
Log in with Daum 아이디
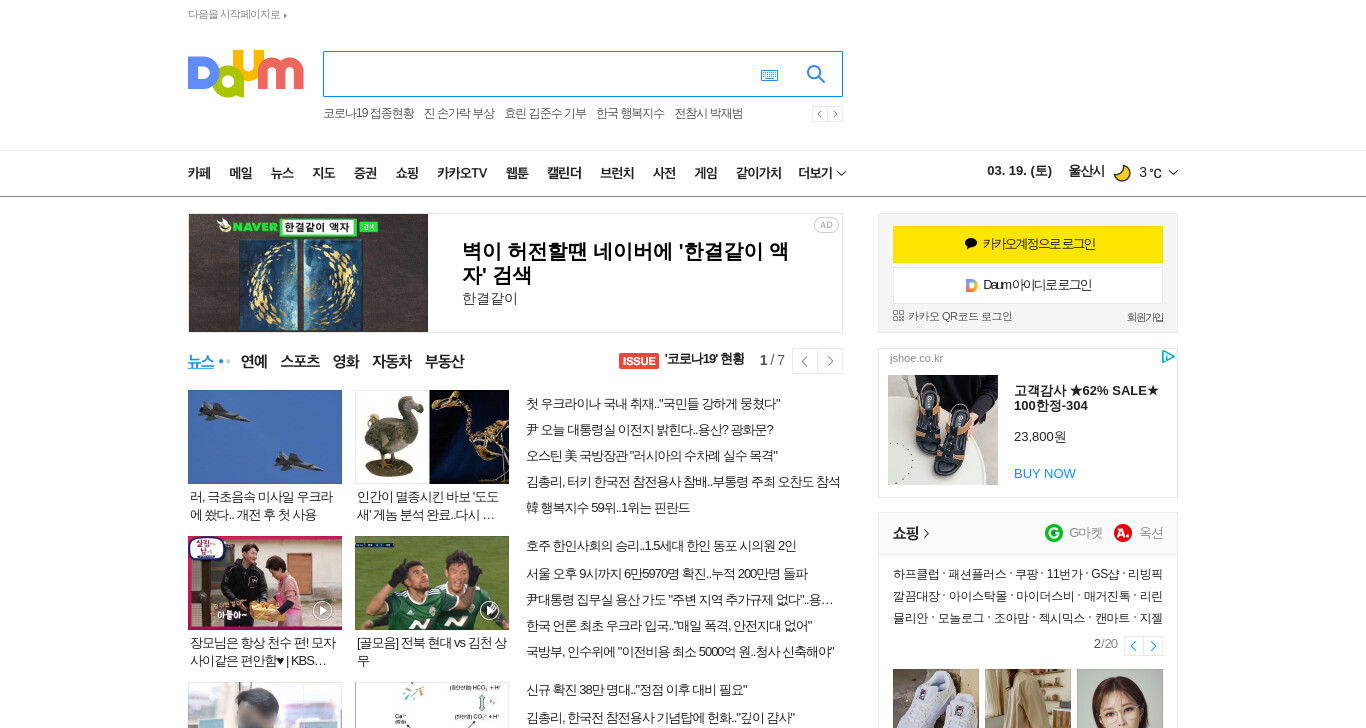click(1028, 285)
